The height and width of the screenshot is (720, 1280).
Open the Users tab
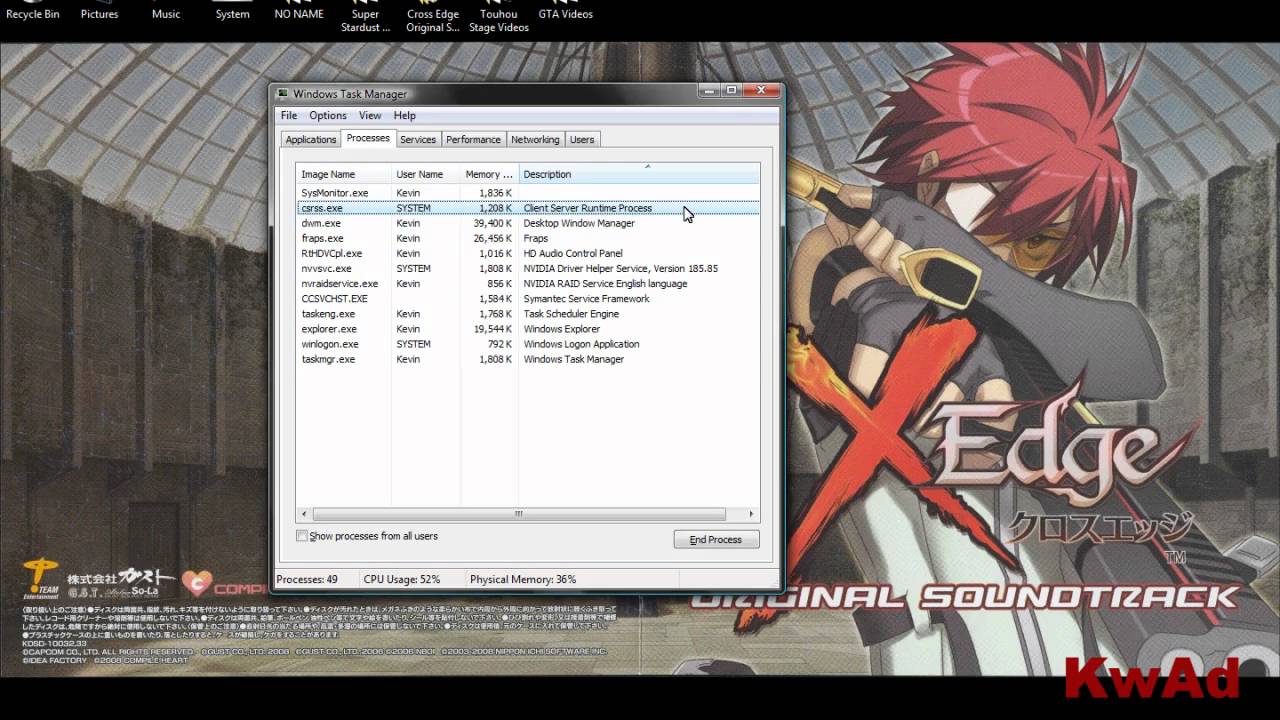[582, 139]
